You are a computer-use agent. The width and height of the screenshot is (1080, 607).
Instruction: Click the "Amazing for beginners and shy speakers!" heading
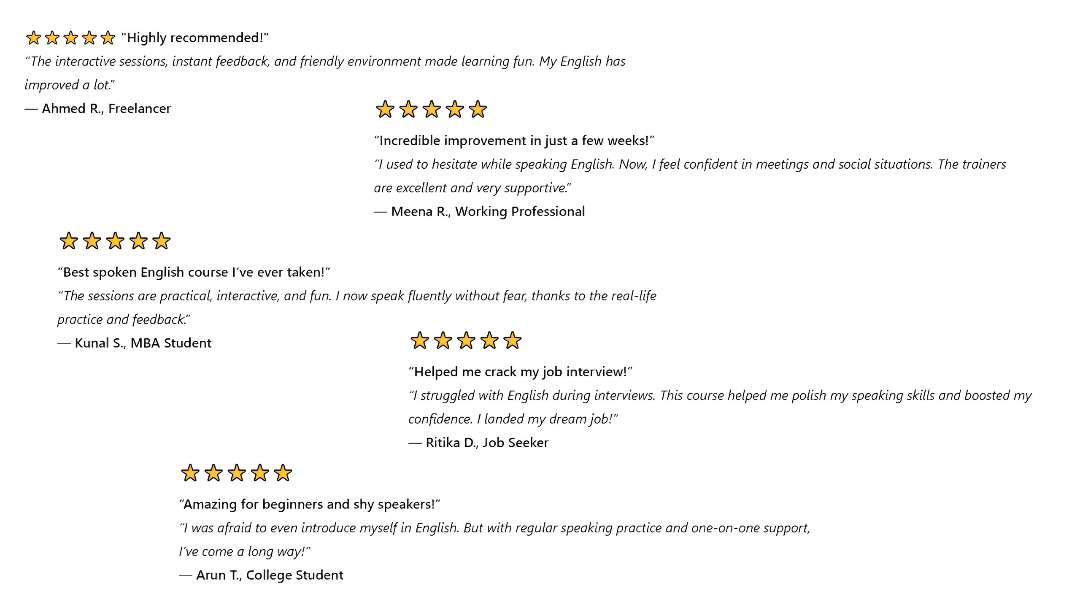[x=309, y=504]
